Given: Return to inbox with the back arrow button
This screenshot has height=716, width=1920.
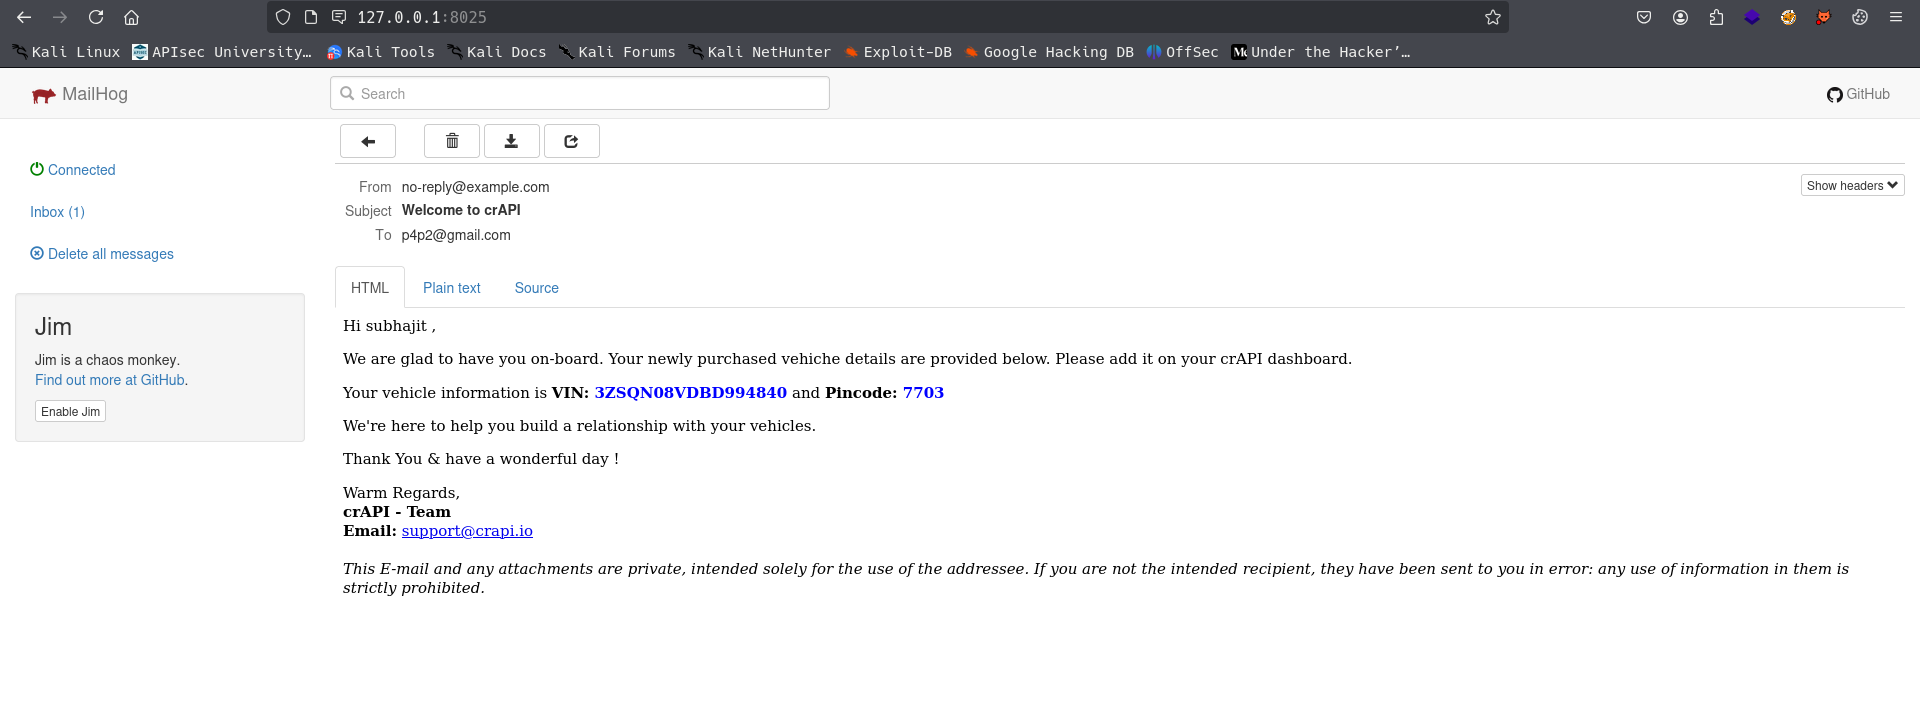Looking at the screenshot, I should click(368, 141).
